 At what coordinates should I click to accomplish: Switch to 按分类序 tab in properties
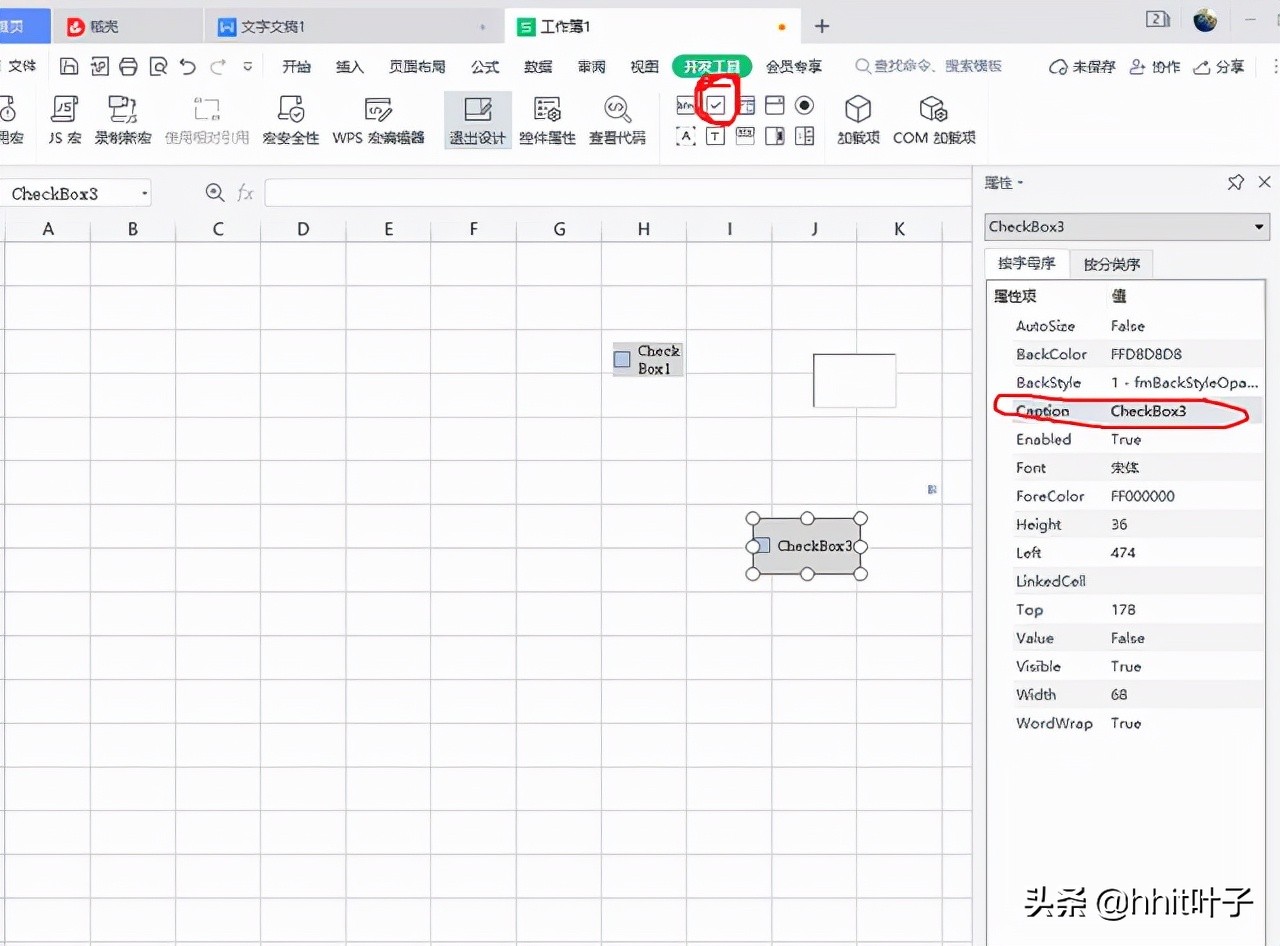pos(1111,264)
